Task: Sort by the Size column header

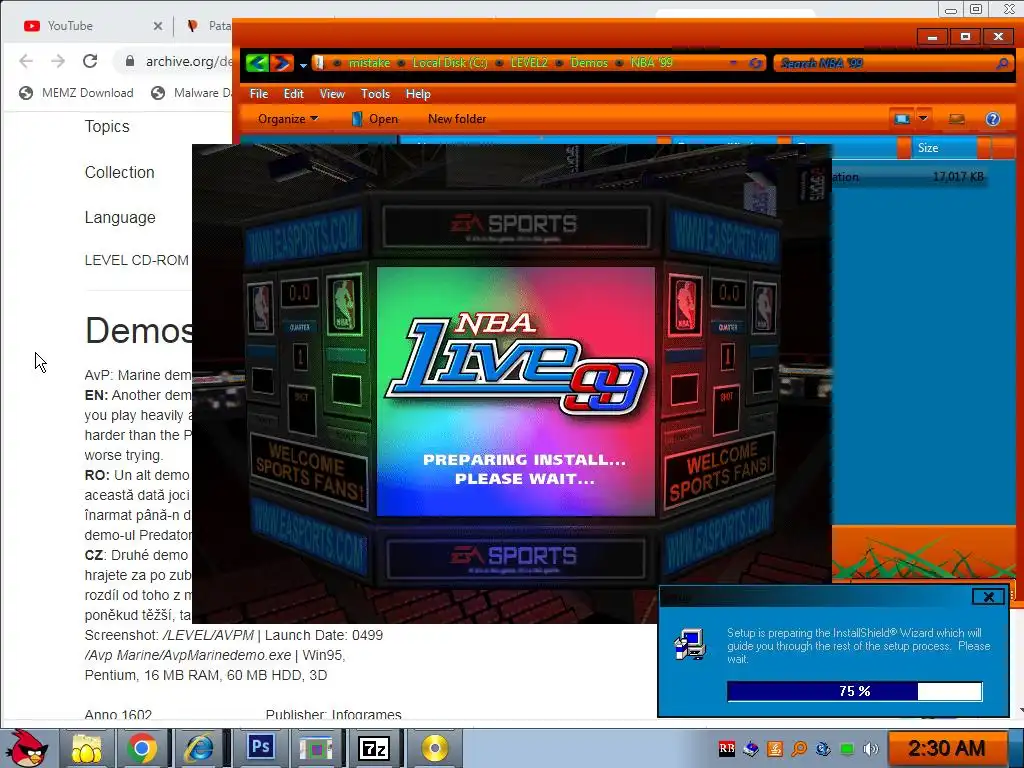Action: click(x=945, y=148)
